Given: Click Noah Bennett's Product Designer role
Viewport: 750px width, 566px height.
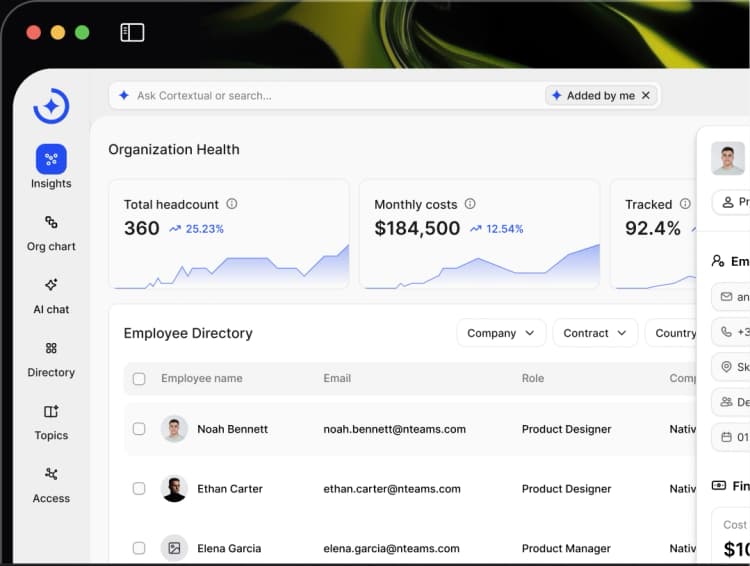Looking at the screenshot, I should point(566,429).
